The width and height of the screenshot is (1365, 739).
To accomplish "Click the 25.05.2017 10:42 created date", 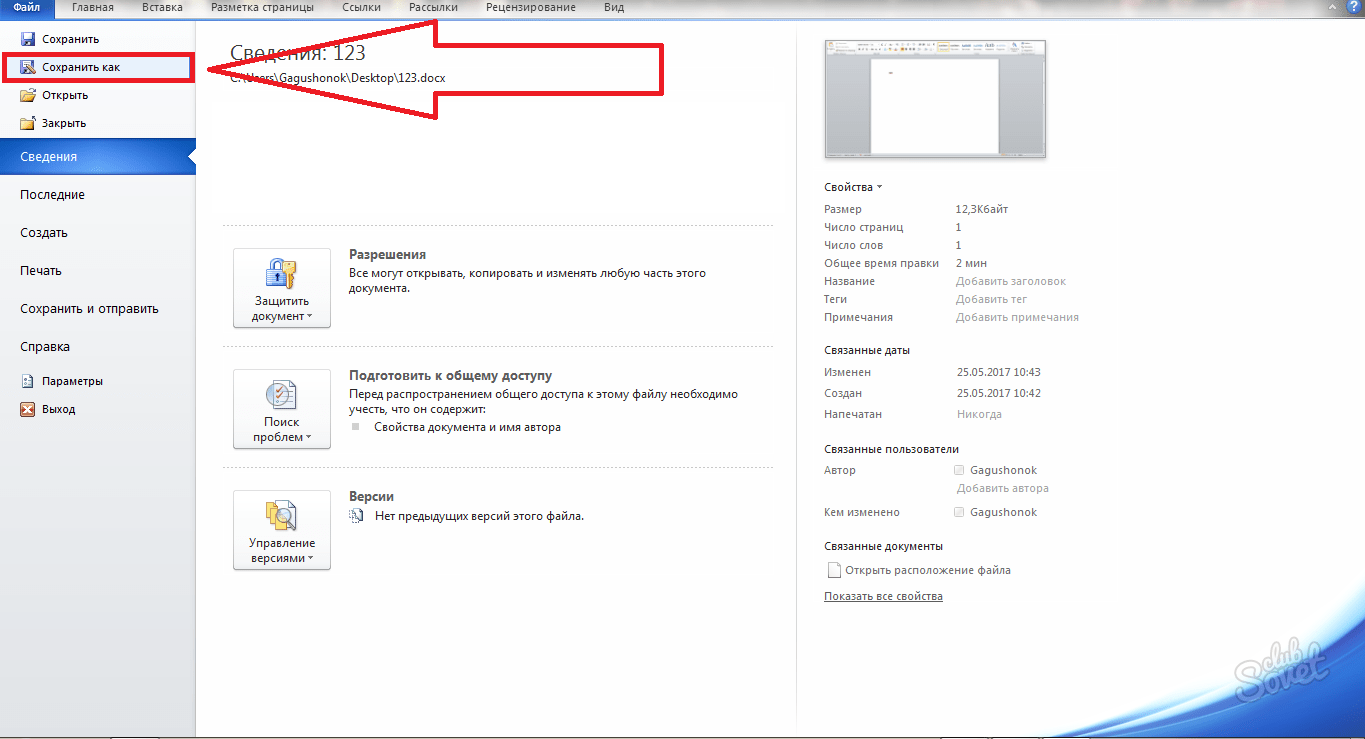I will (x=999, y=393).
